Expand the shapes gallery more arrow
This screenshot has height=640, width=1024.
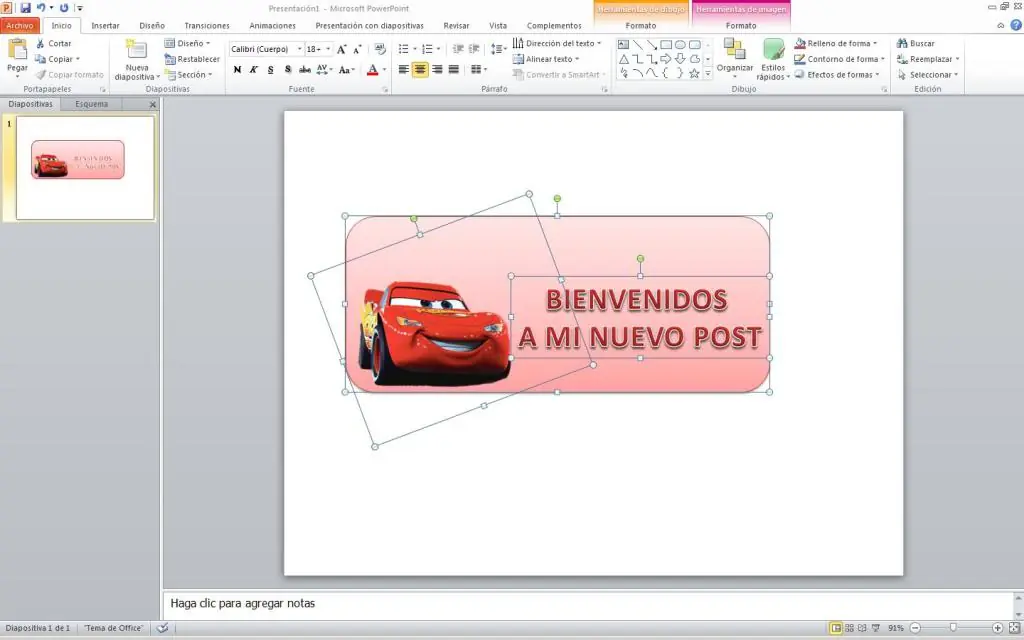click(707, 74)
